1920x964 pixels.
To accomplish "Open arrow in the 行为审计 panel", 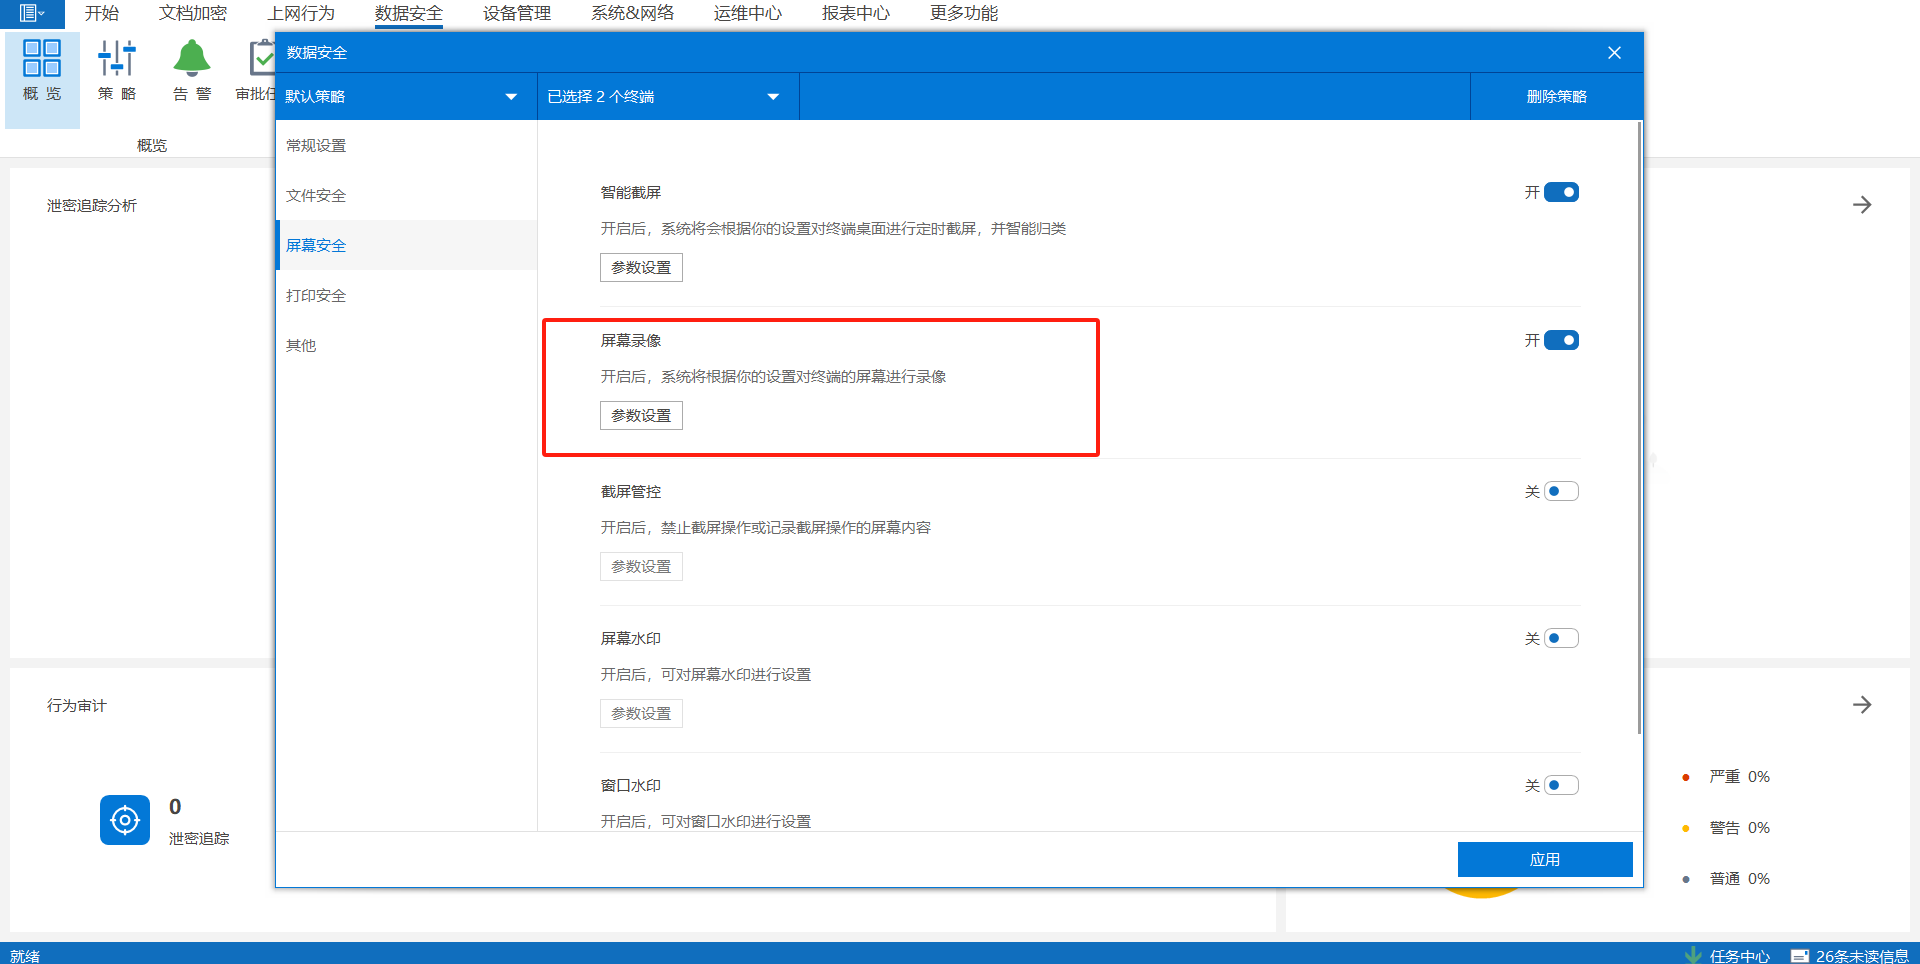I will 1862,705.
